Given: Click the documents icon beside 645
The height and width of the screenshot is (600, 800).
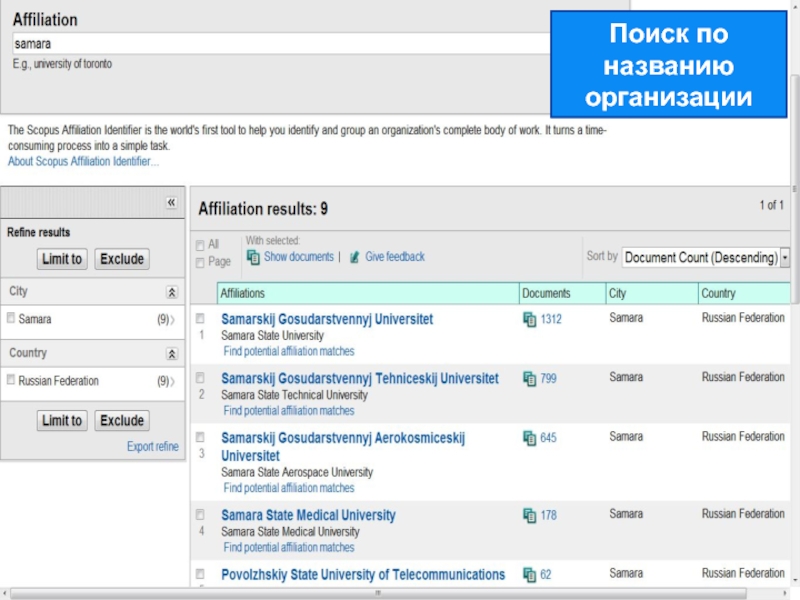Looking at the screenshot, I should coord(529,438).
